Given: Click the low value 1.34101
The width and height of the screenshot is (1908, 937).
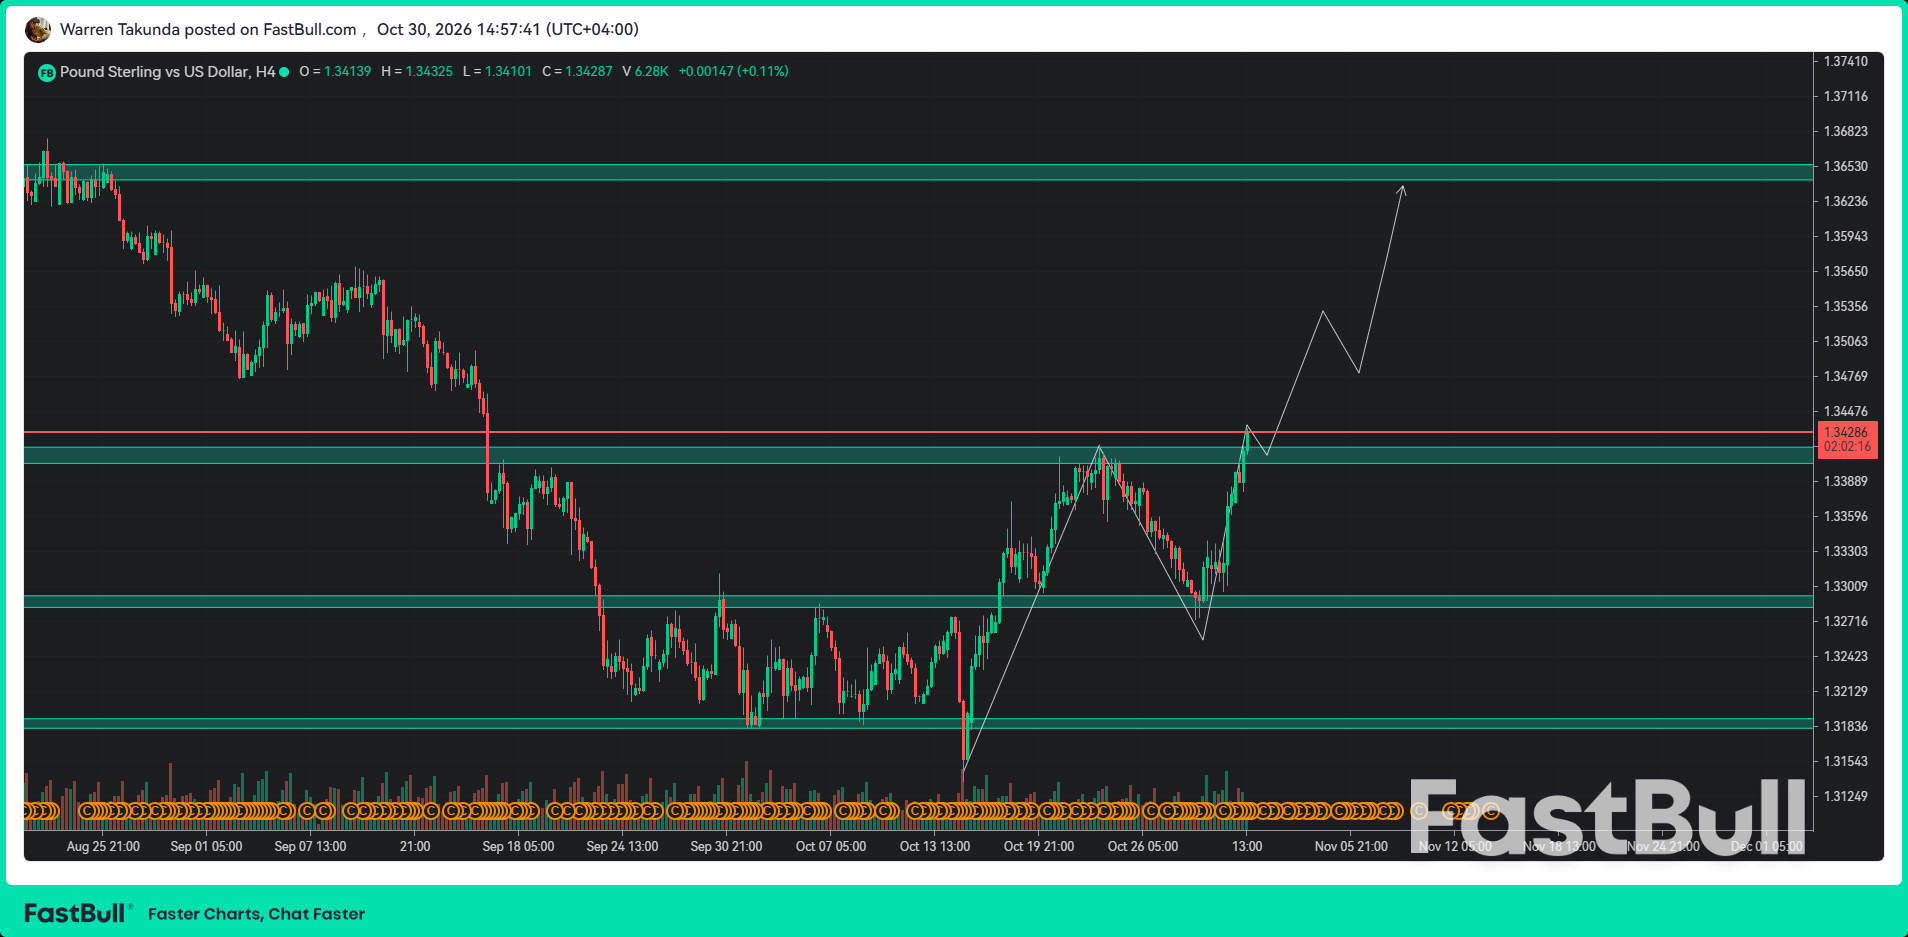Looking at the screenshot, I should [508, 72].
